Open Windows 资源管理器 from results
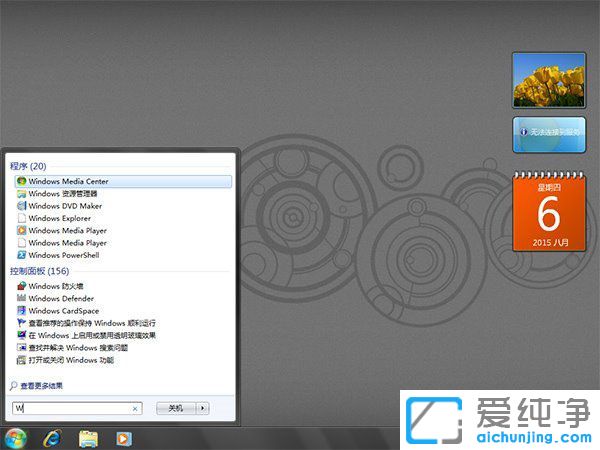The image size is (600, 450). tap(63, 194)
